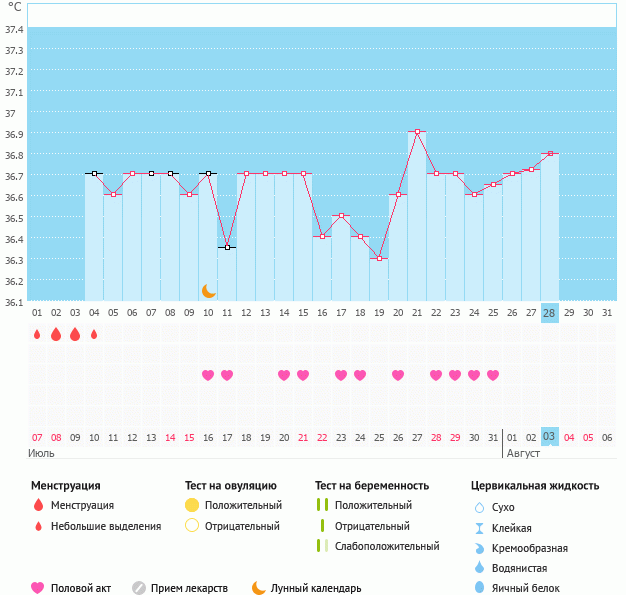Image resolution: width=626 pixels, height=595 pixels.
Task: Click the gray Прием лекарств pill icon
Action: coord(139,588)
